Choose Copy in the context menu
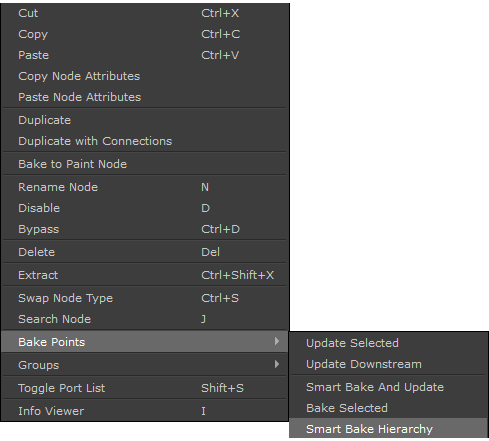Viewport: 489px width, 441px height. pyautogui.click(x=145, y=34)
